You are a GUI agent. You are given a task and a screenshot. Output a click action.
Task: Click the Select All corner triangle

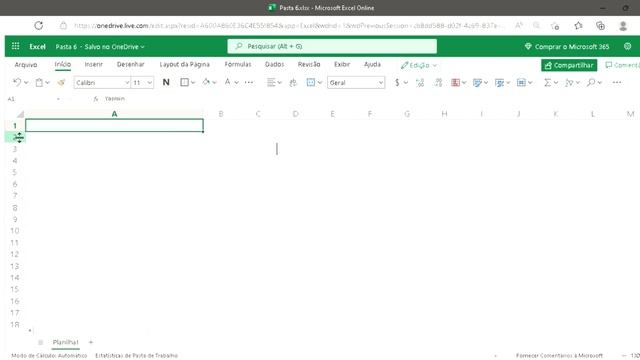tap(20, 114)
